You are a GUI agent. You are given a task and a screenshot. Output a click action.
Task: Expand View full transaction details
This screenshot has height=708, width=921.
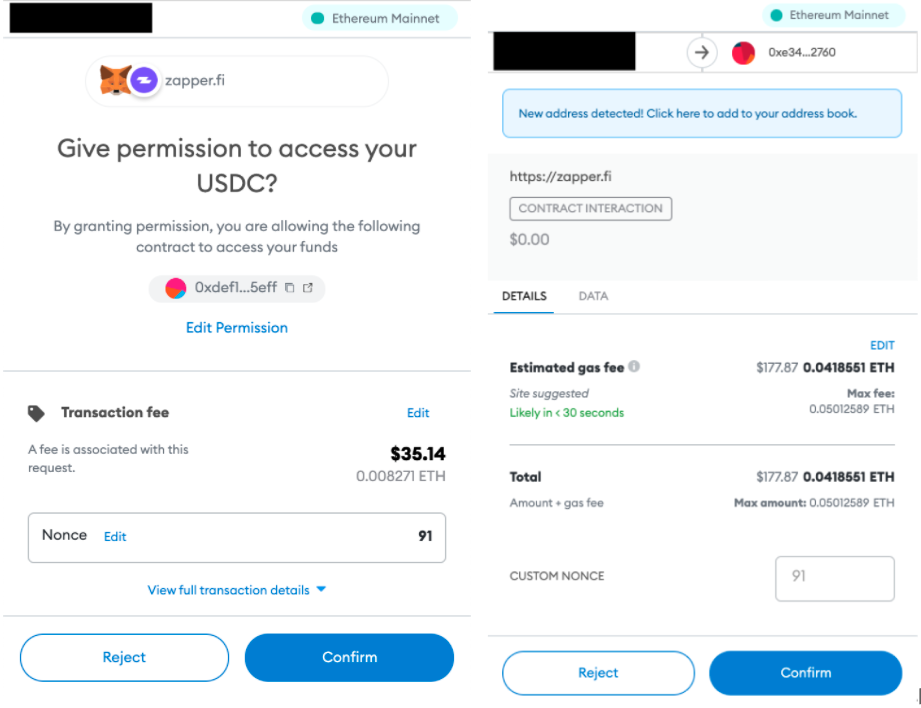pyautogui.click(x=237, y=590)
